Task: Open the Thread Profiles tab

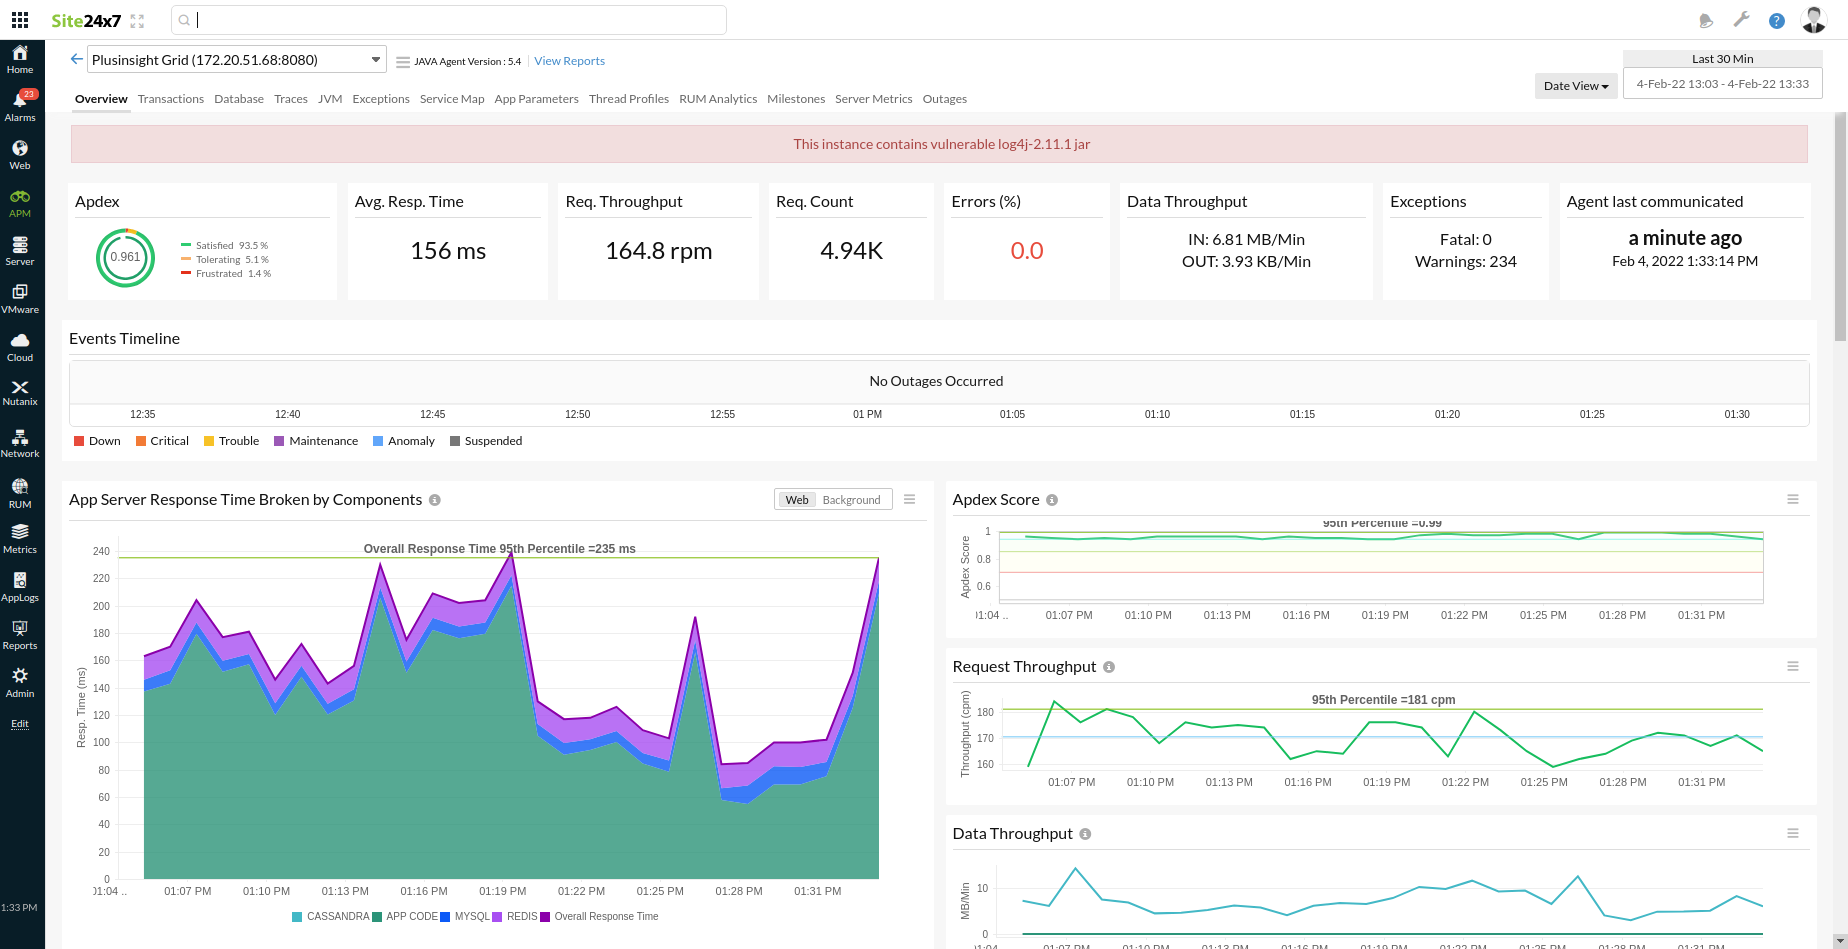Action: tap(628, 98)
